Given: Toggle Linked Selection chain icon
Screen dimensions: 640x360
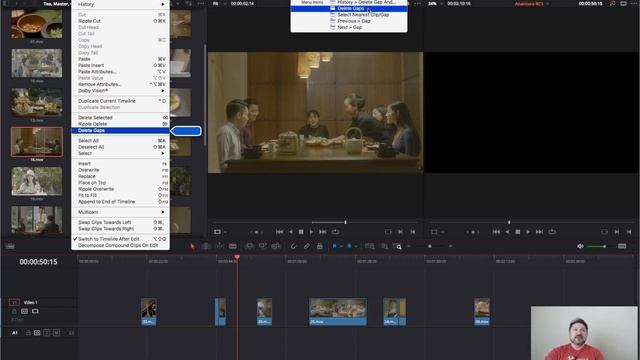Looking at the screenshot, I should coord(307,246).
